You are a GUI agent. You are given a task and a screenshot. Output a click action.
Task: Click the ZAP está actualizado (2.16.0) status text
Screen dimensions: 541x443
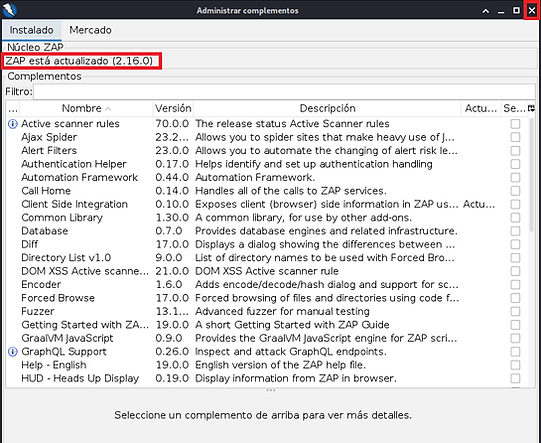(x=79, y=61)
